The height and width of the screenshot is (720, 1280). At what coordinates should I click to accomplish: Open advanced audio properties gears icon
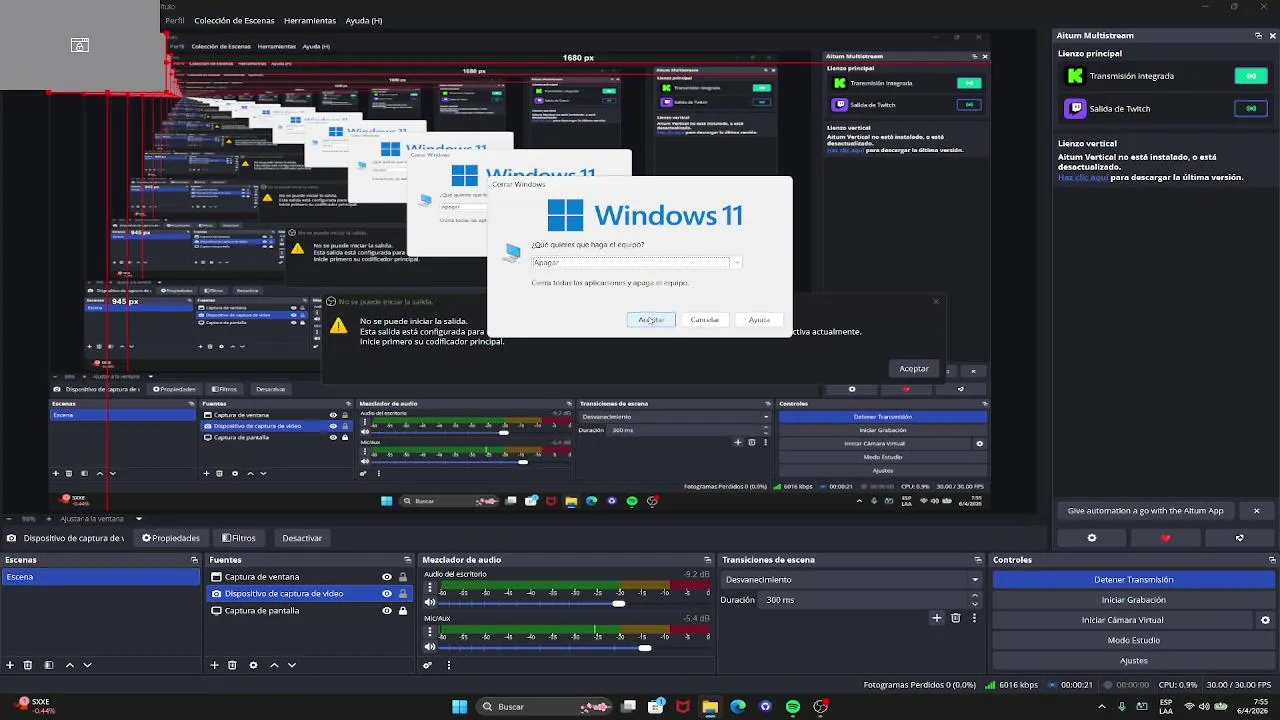coord(428,665)
